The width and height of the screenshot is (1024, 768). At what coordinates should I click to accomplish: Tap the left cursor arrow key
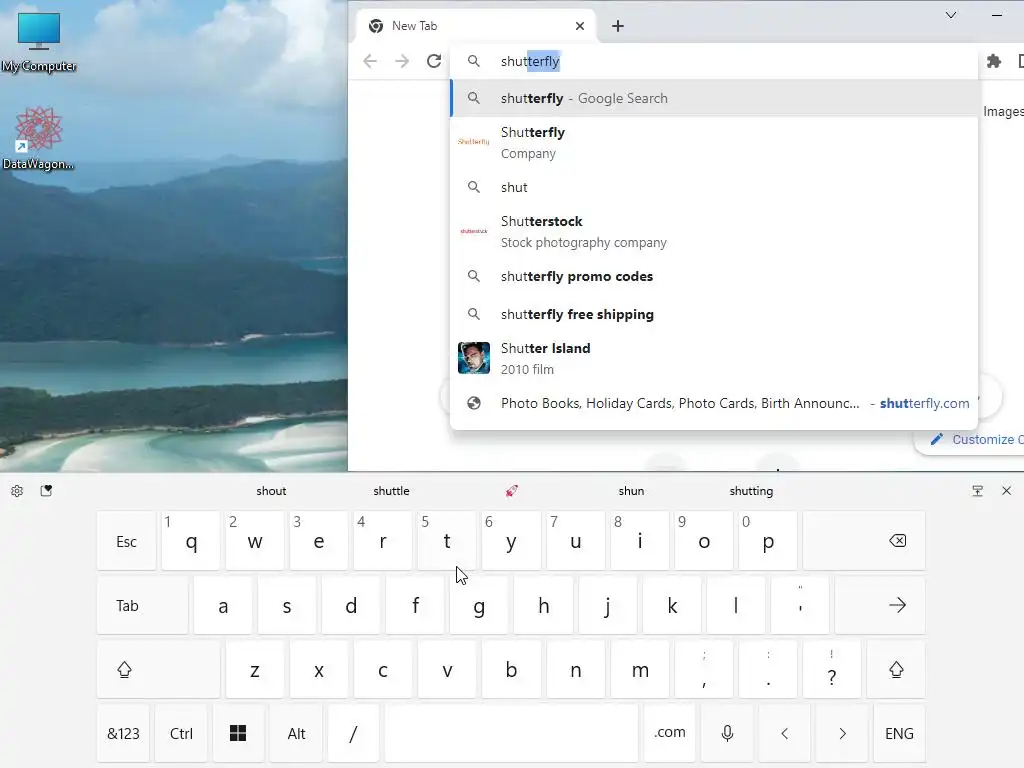[784, 733]
